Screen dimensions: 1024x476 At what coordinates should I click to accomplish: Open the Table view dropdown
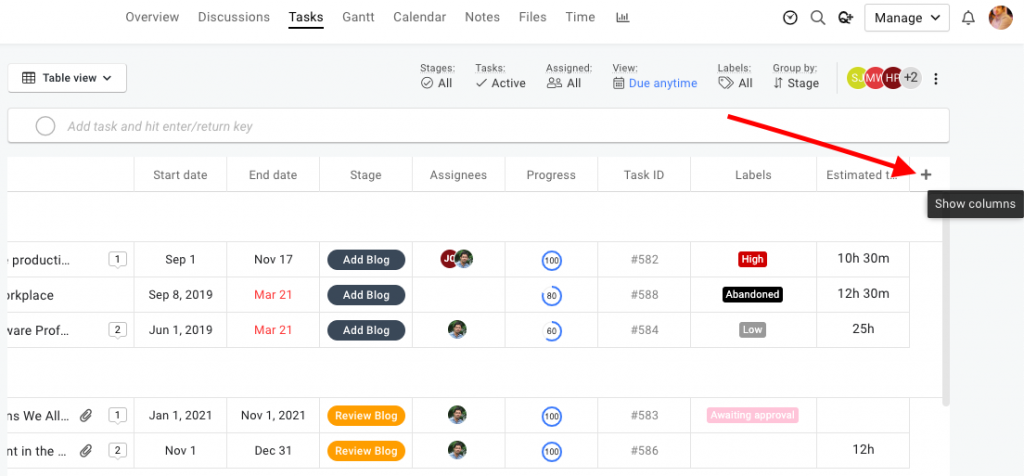pos(67,78)
